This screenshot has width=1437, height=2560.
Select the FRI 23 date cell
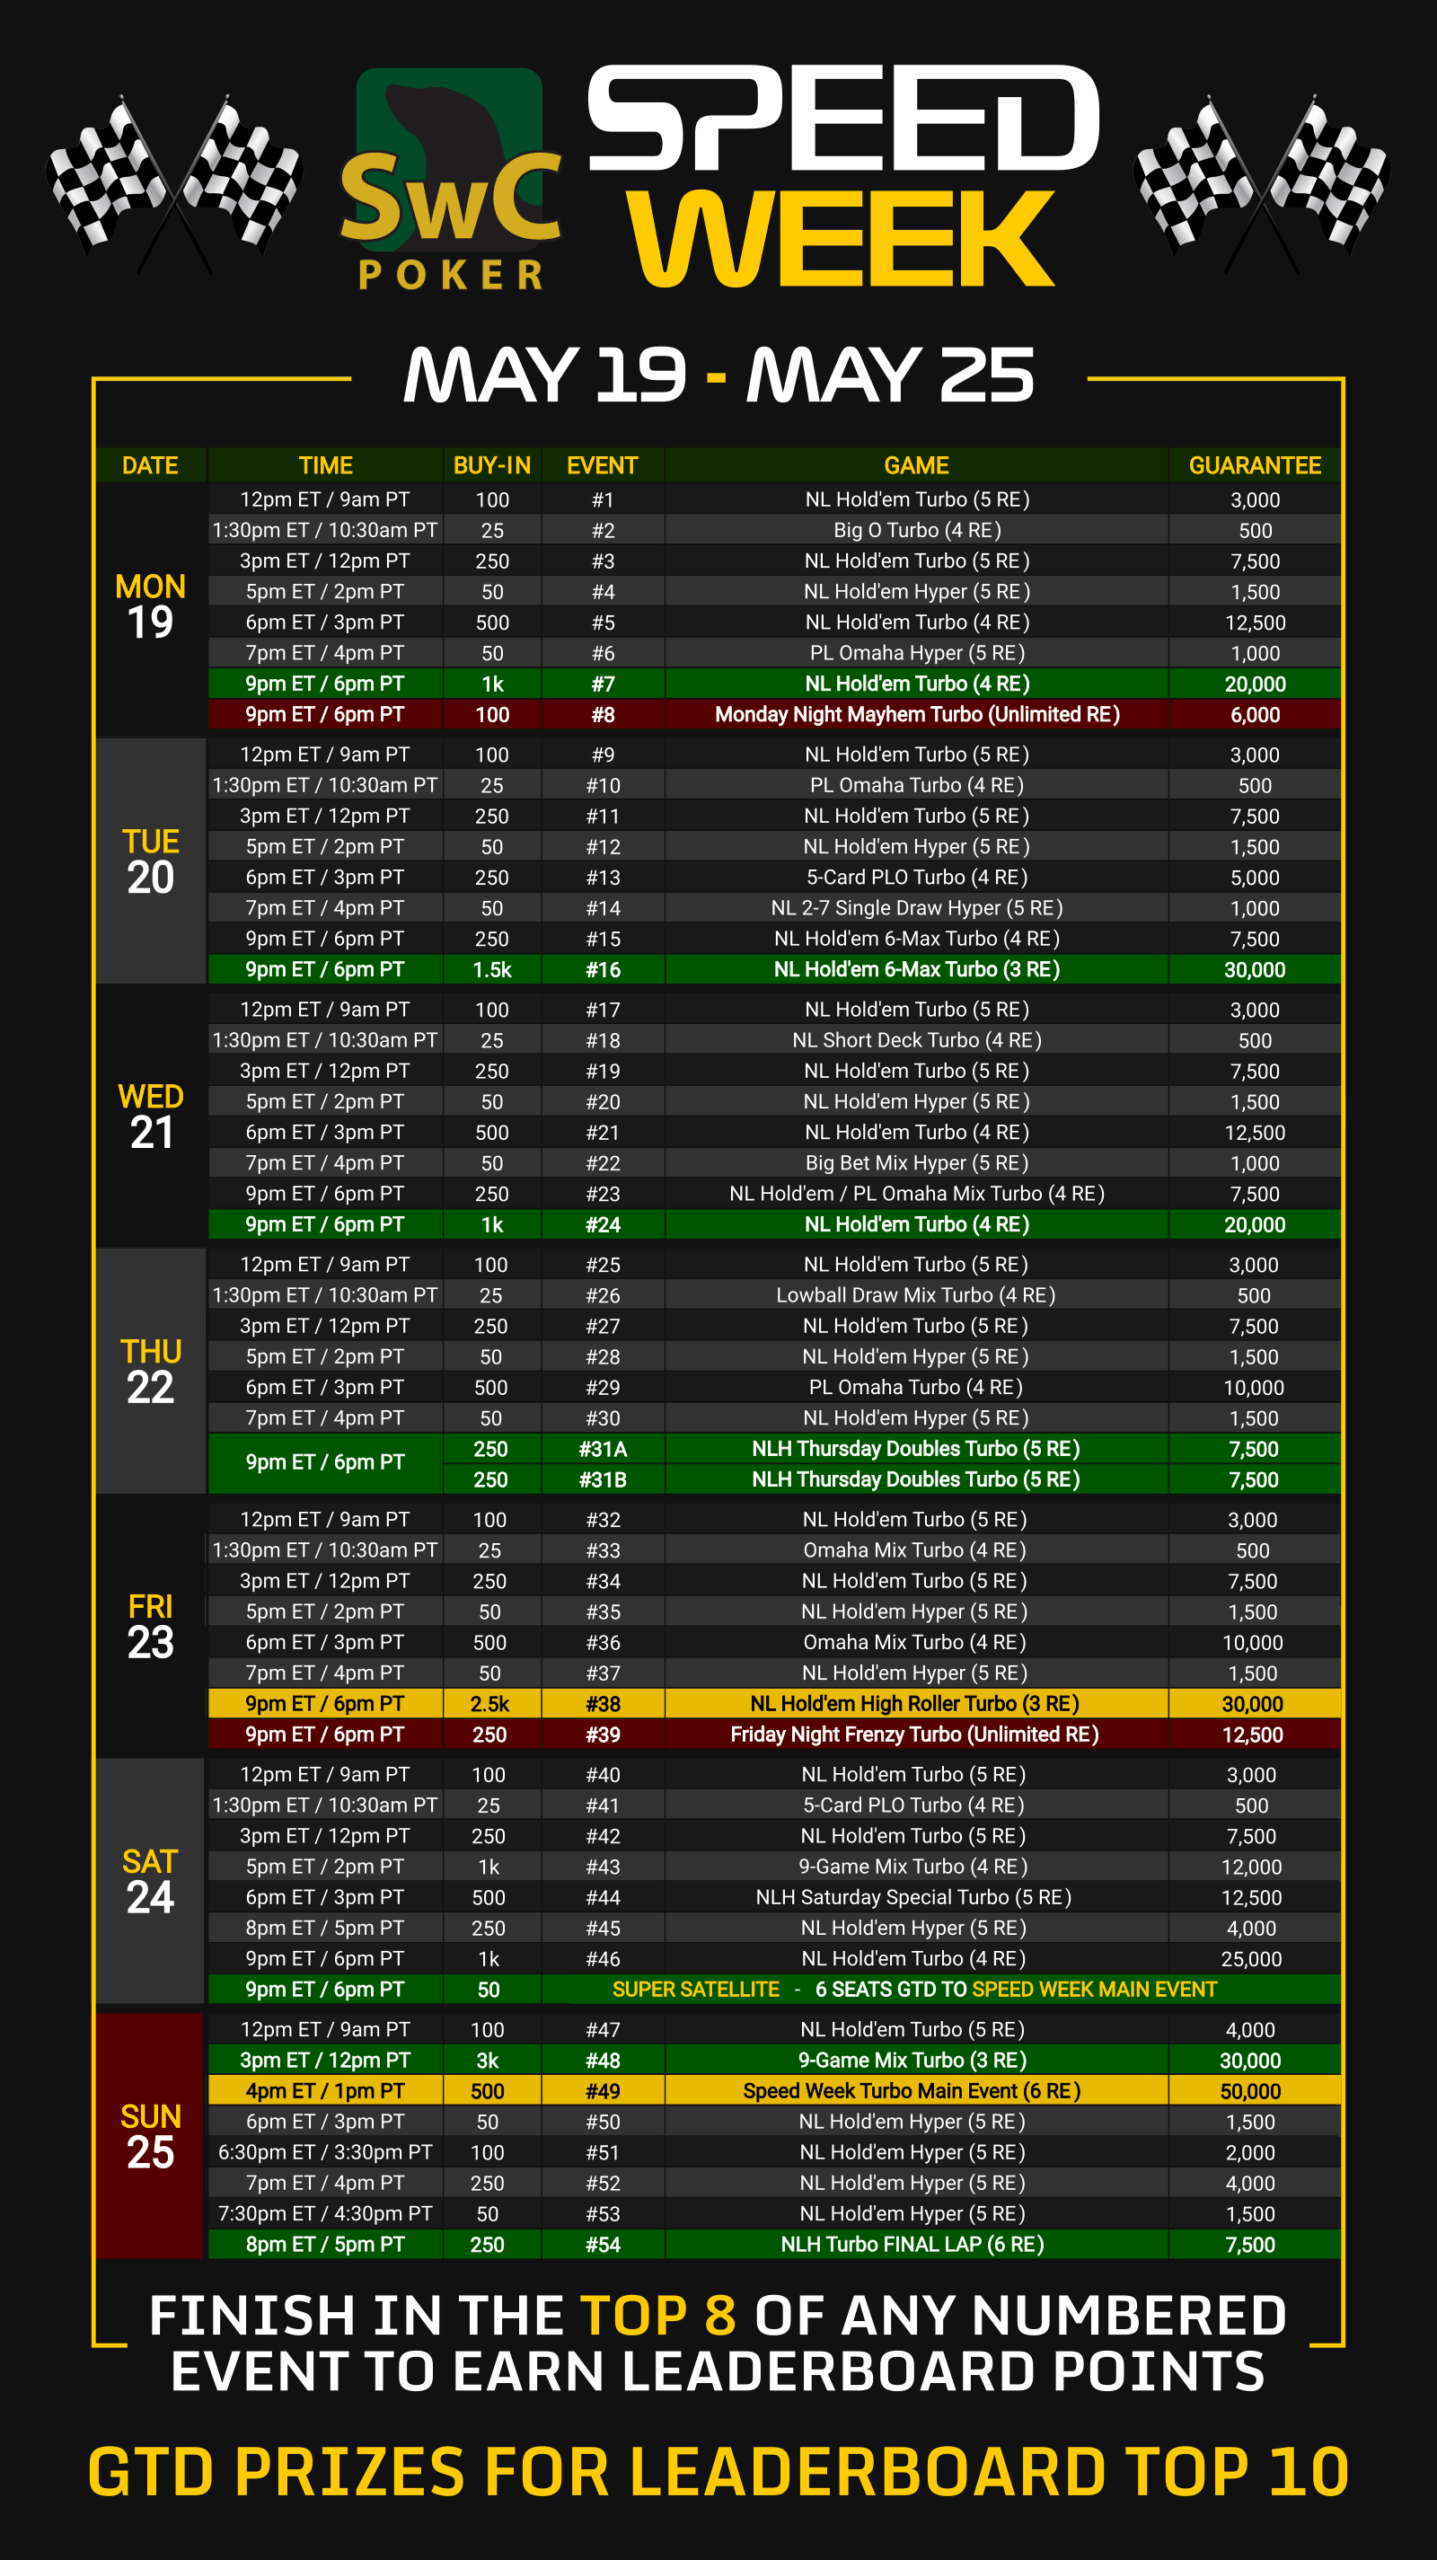(x=151, y=1626)
